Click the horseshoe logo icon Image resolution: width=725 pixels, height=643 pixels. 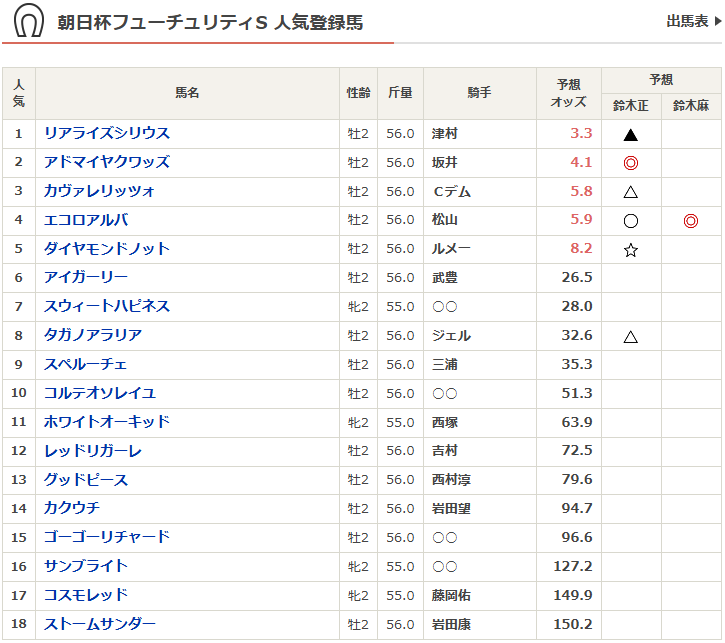pyautogui.click(x=28, y=21)
